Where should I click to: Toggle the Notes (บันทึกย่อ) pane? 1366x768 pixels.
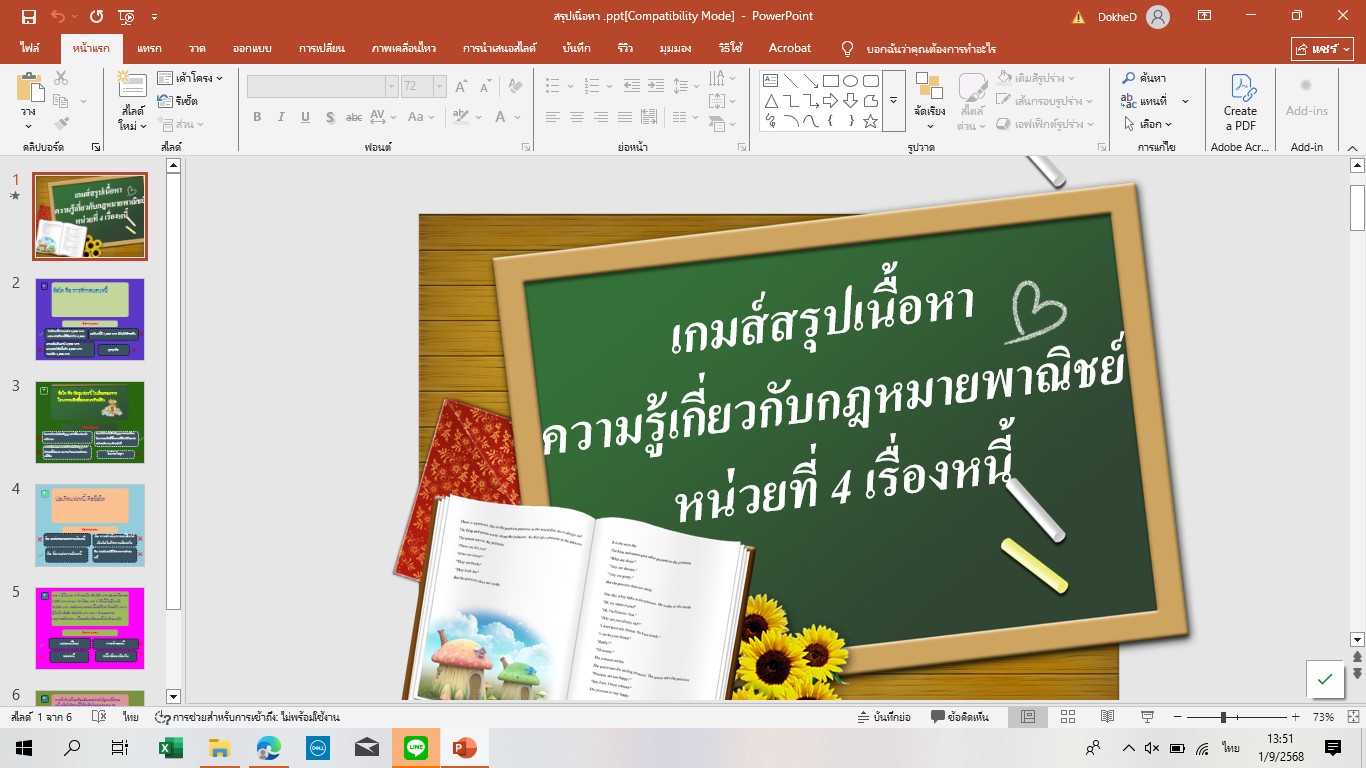[883, 717]
